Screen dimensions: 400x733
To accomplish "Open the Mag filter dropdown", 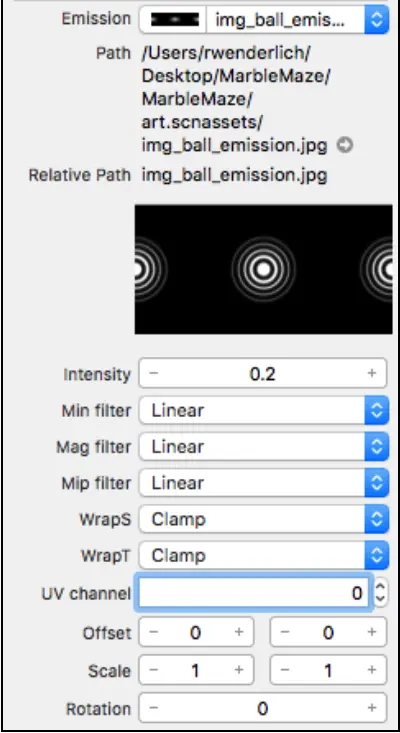I will click(264, 447).
